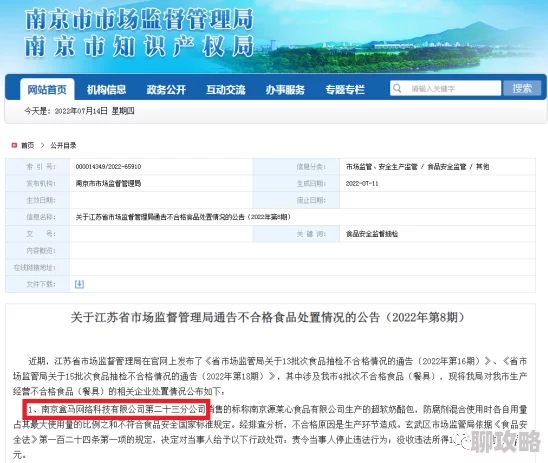Screen dimensions: 548x463
Task: Click the magnifier icon in search box
Action: click(397, 88)
